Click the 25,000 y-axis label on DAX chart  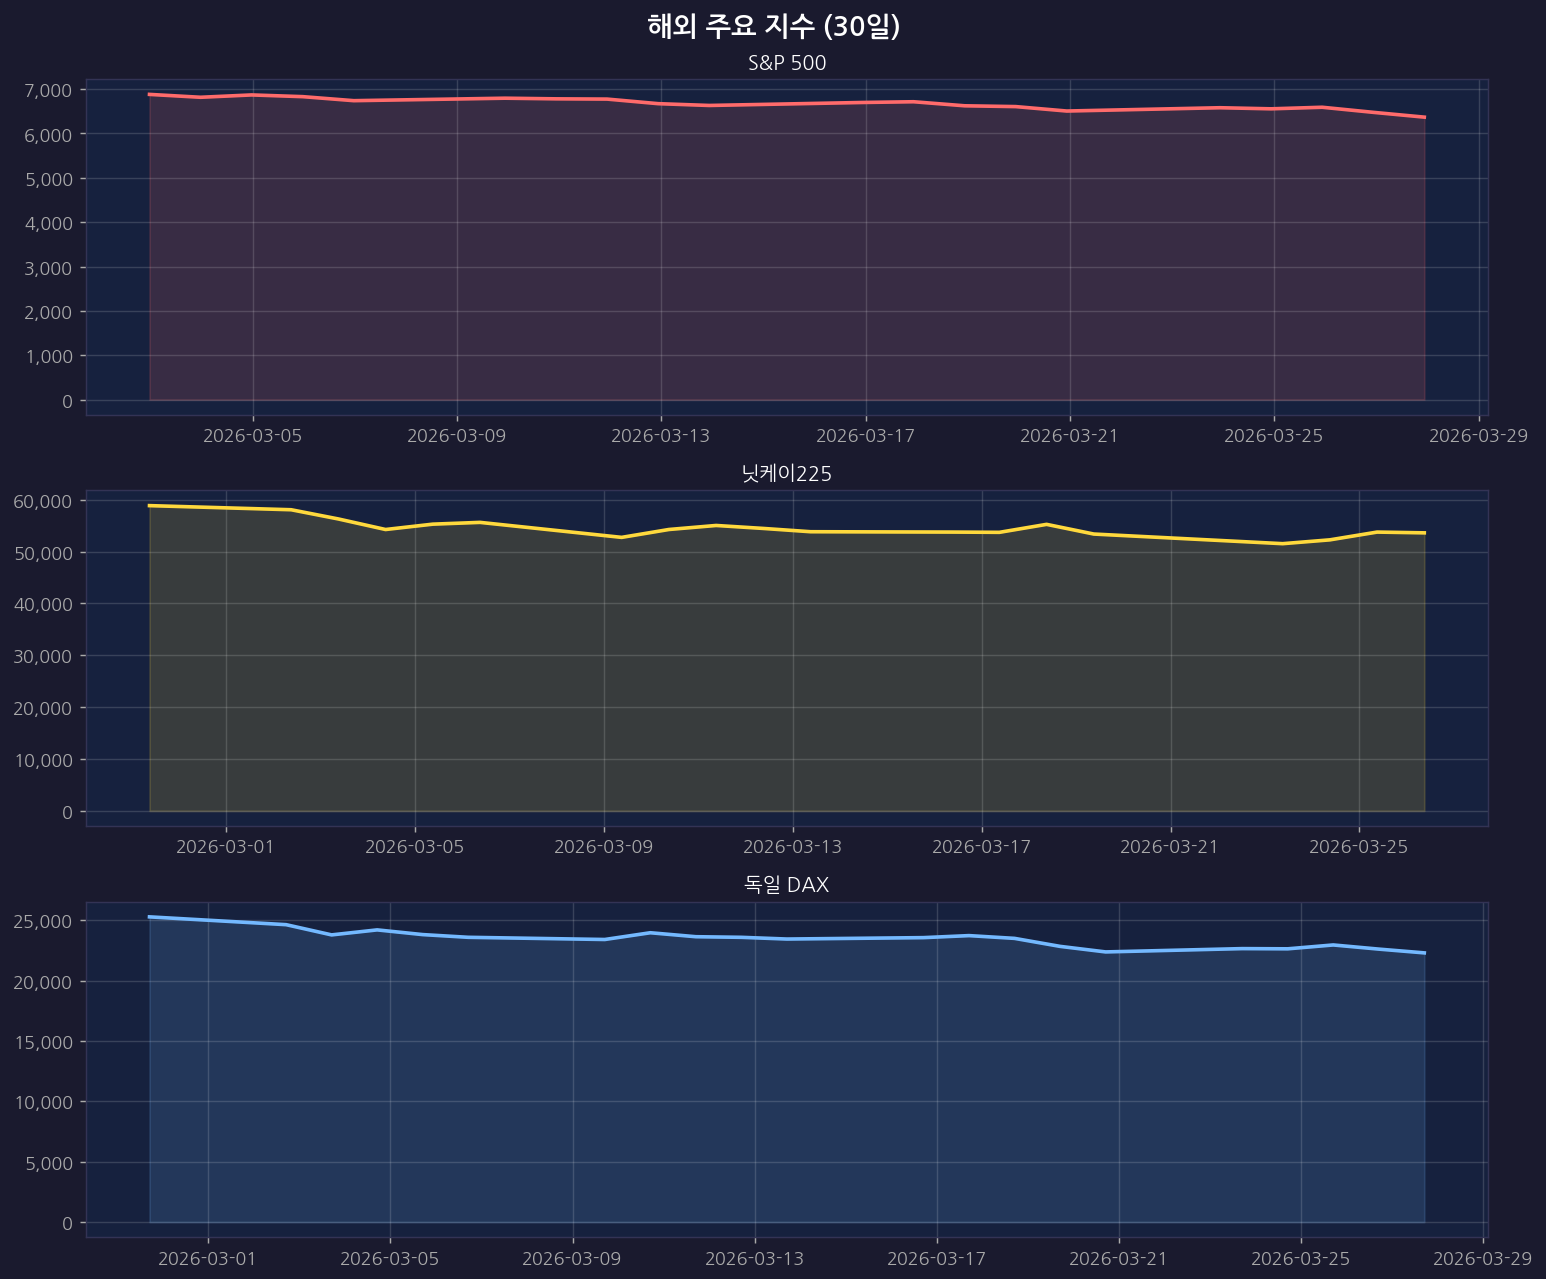tap(44, 921)
